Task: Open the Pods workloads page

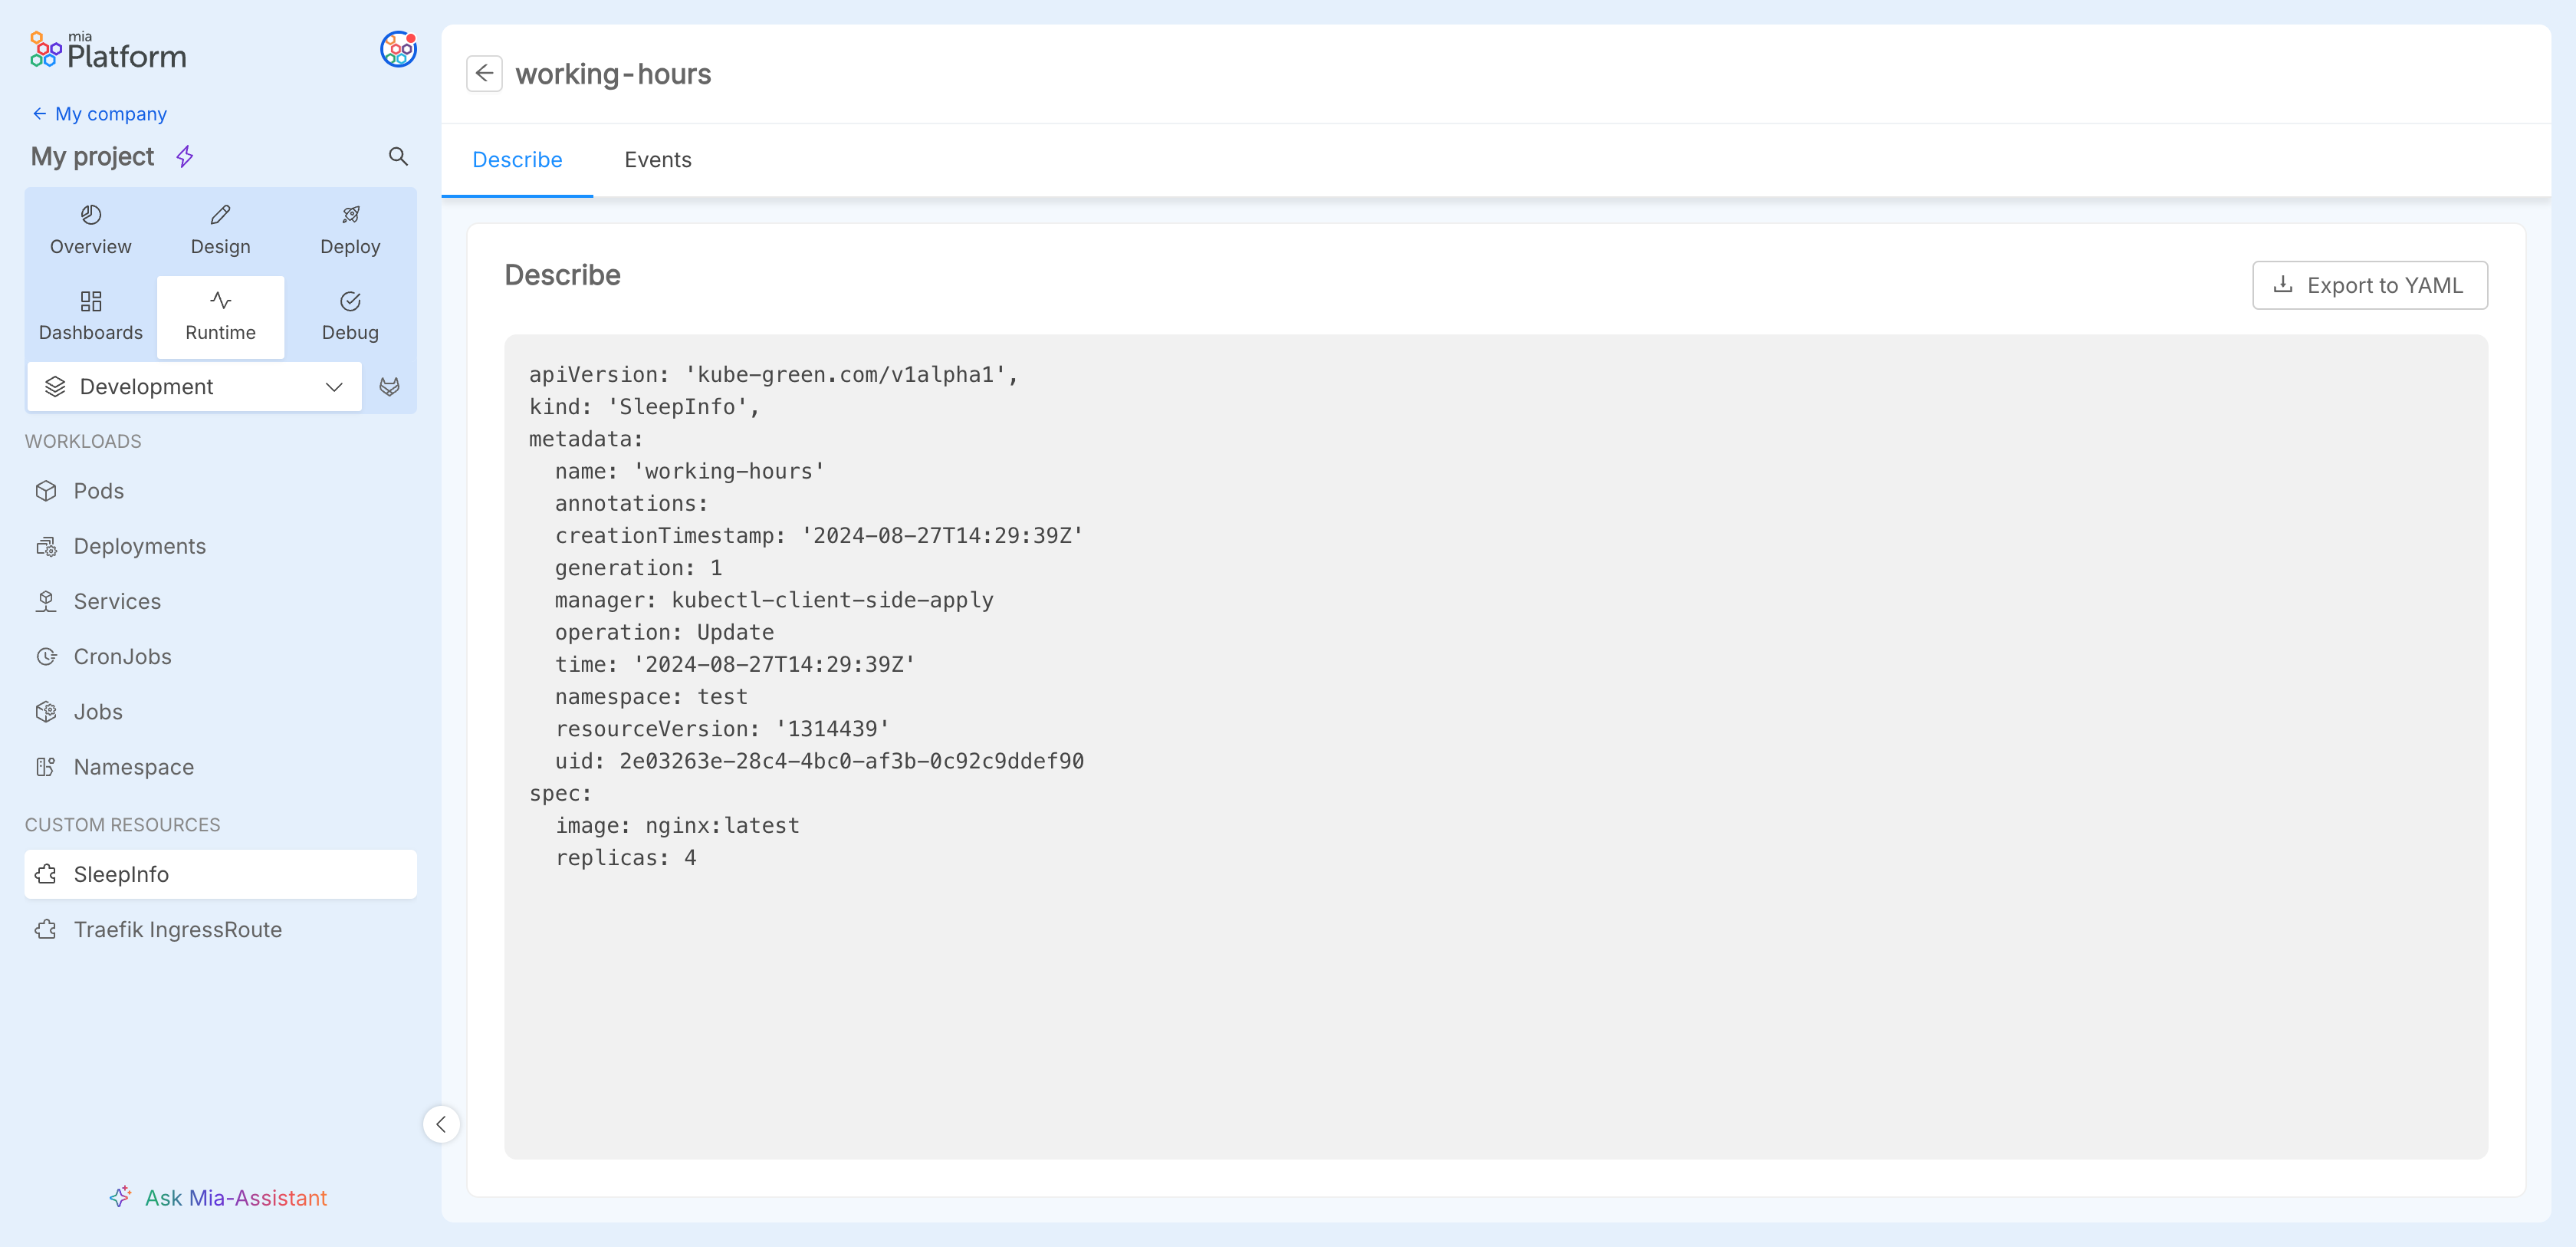Action: (98, 491)
